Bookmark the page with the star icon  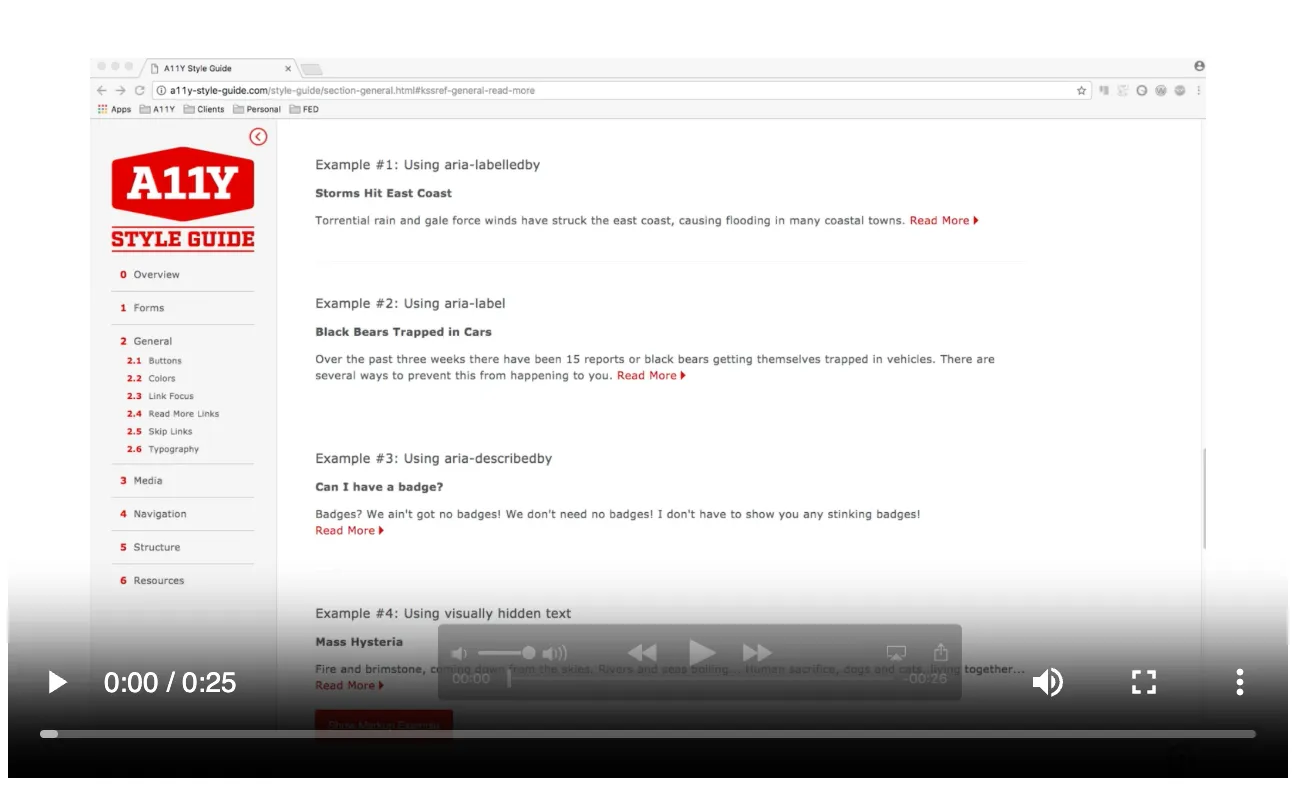(1081, 90)
